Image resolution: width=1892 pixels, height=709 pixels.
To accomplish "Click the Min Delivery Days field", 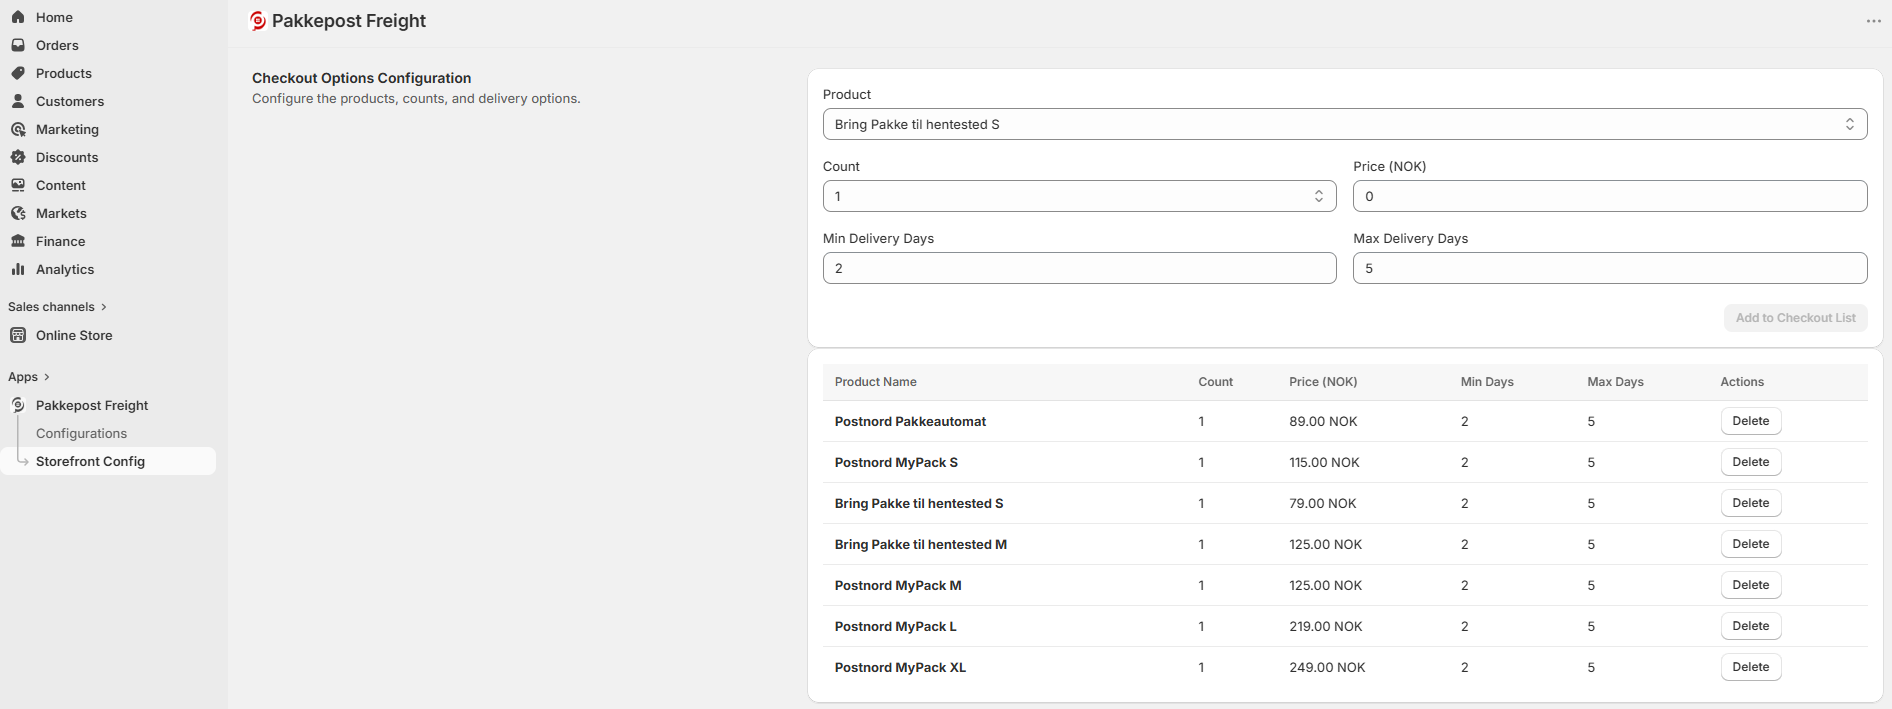I will pyautogui.click(x=1080, y=268).
